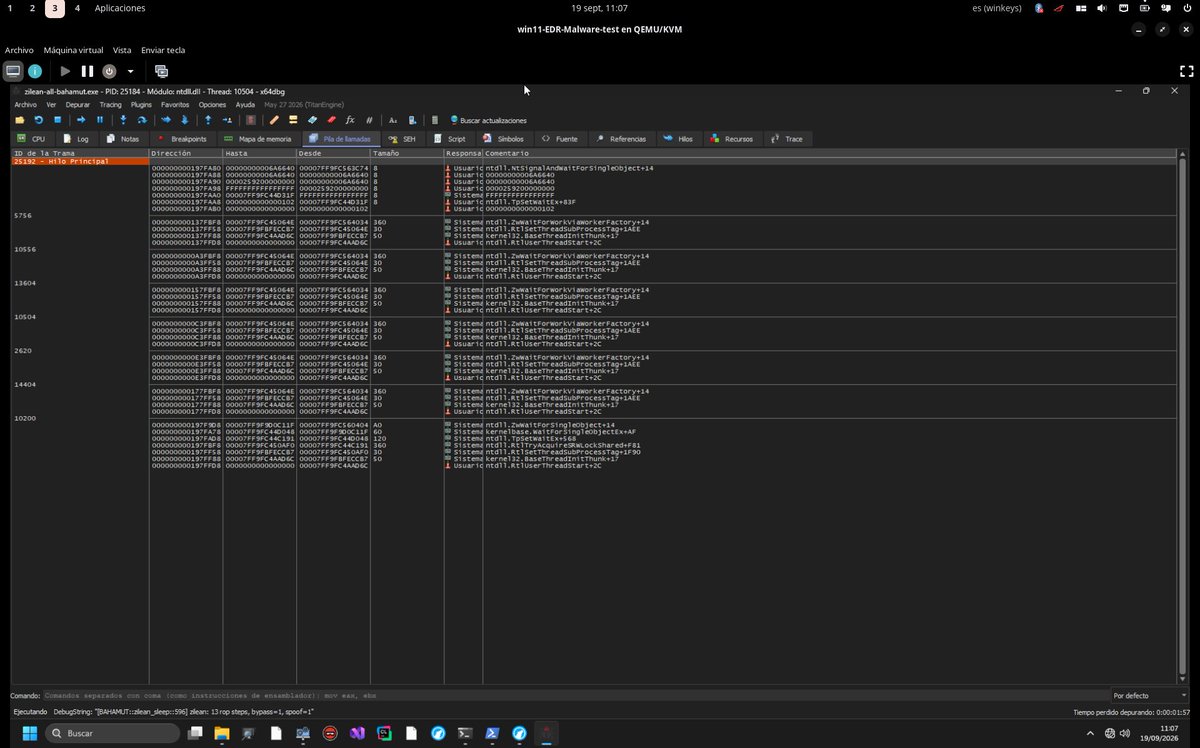
Task: Switch to the SEH tab
Action: [402, 139]
